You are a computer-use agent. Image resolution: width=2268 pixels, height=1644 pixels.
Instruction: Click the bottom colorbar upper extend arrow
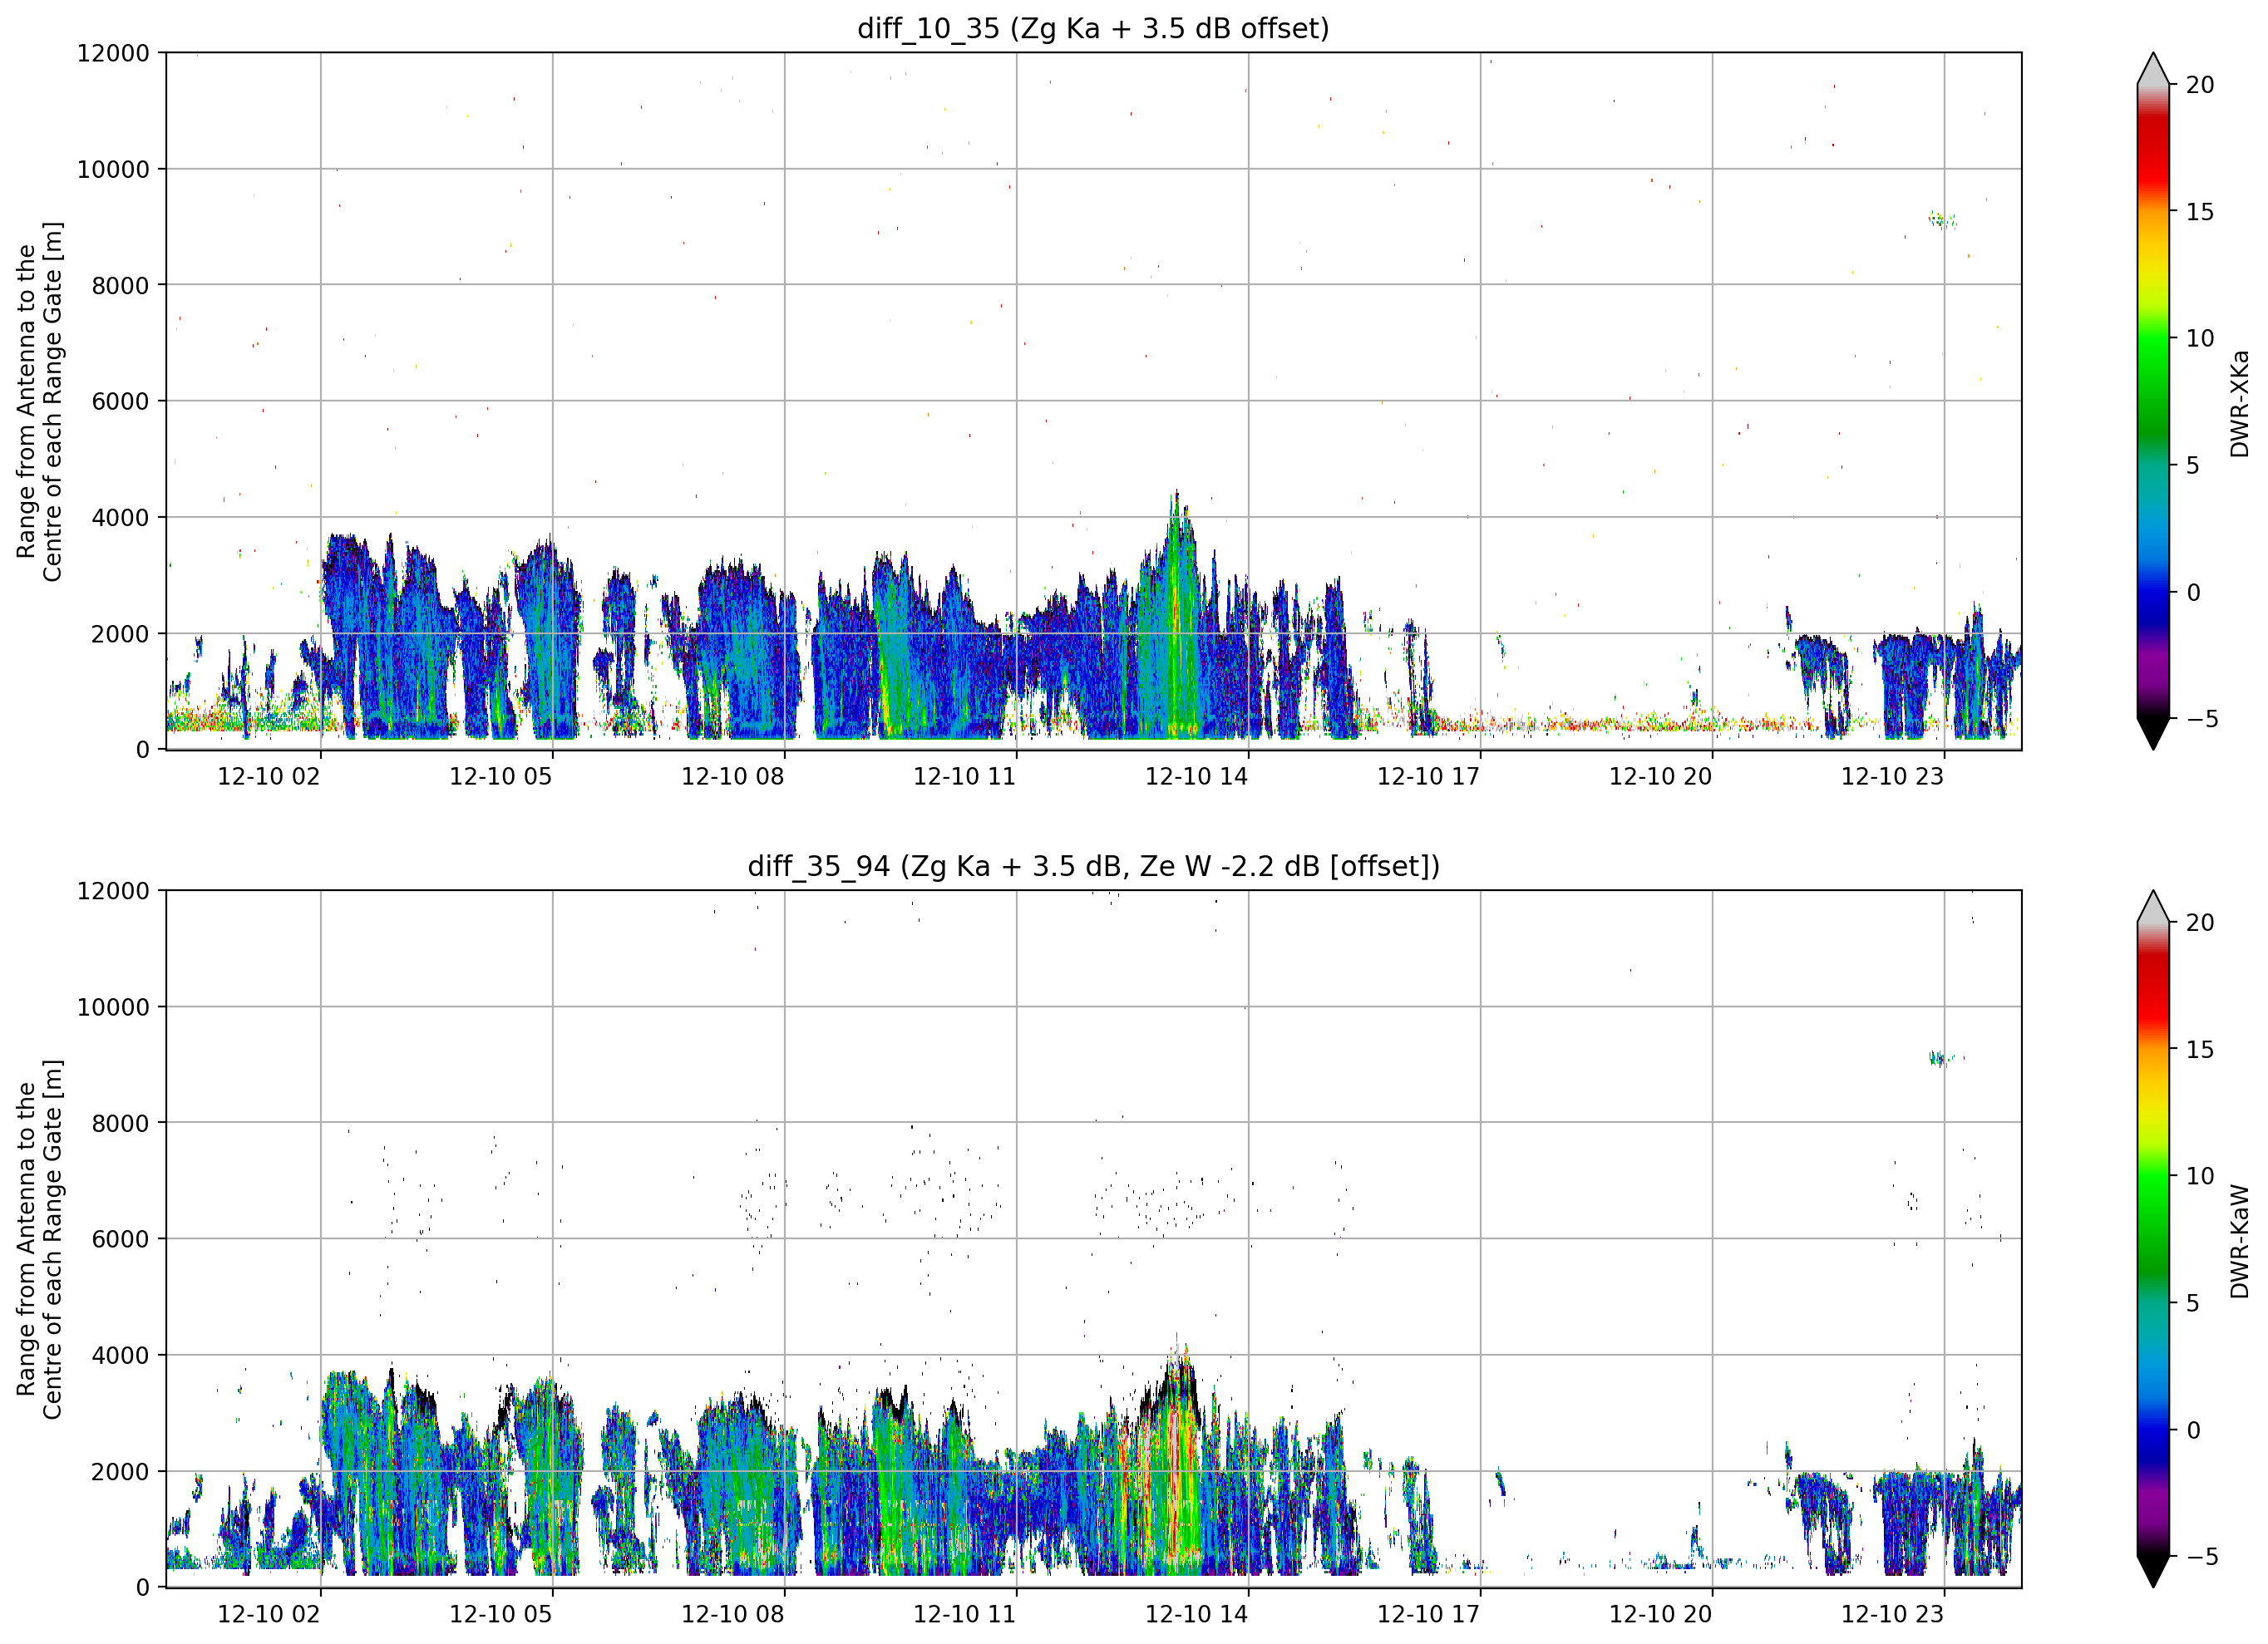point(2153,906)
